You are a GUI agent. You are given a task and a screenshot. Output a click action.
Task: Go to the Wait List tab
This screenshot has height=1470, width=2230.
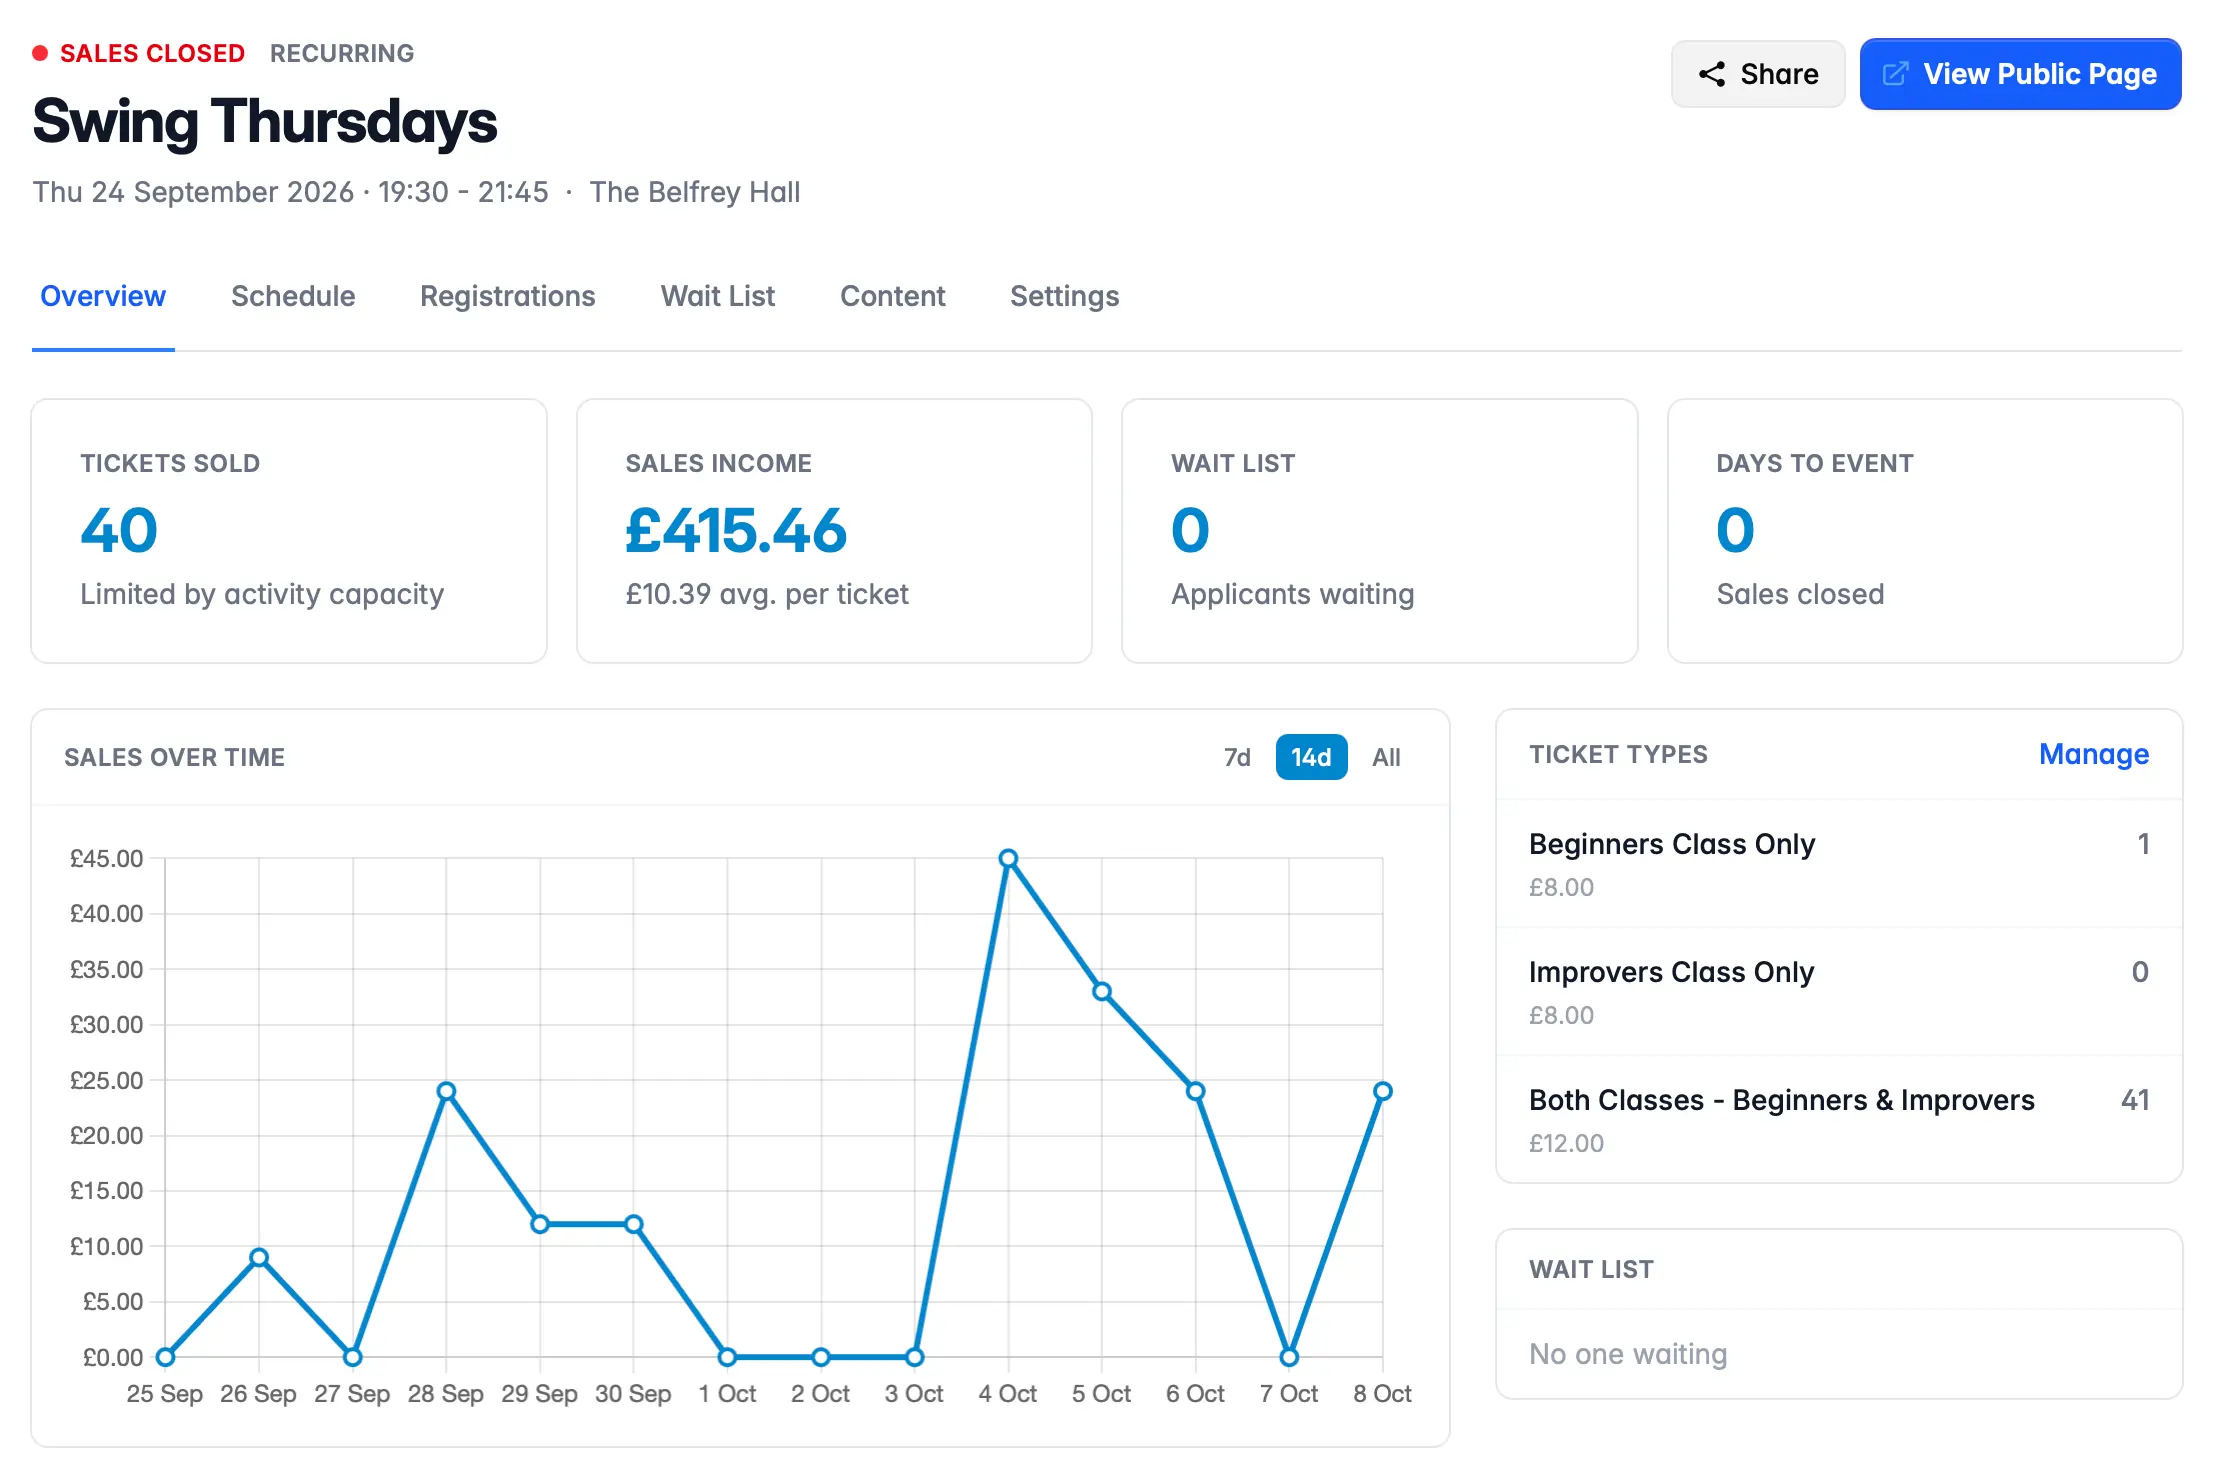(x=718, y=296)
